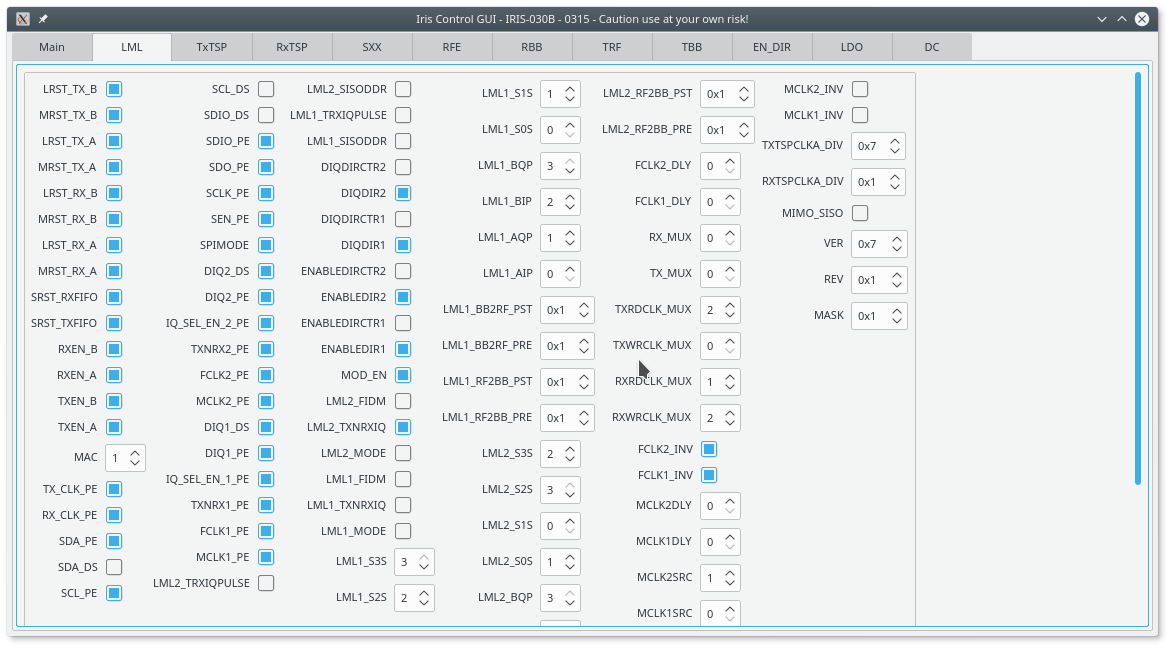Click the keep-above chevron in title bar
Screen dimensions: 1171x649
[x=1122, y=19]
